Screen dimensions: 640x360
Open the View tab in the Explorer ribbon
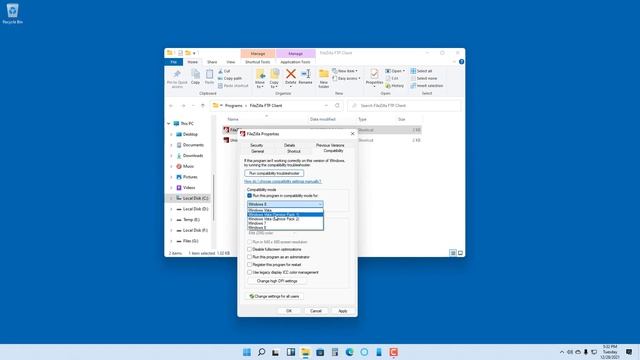pos(231,62)
